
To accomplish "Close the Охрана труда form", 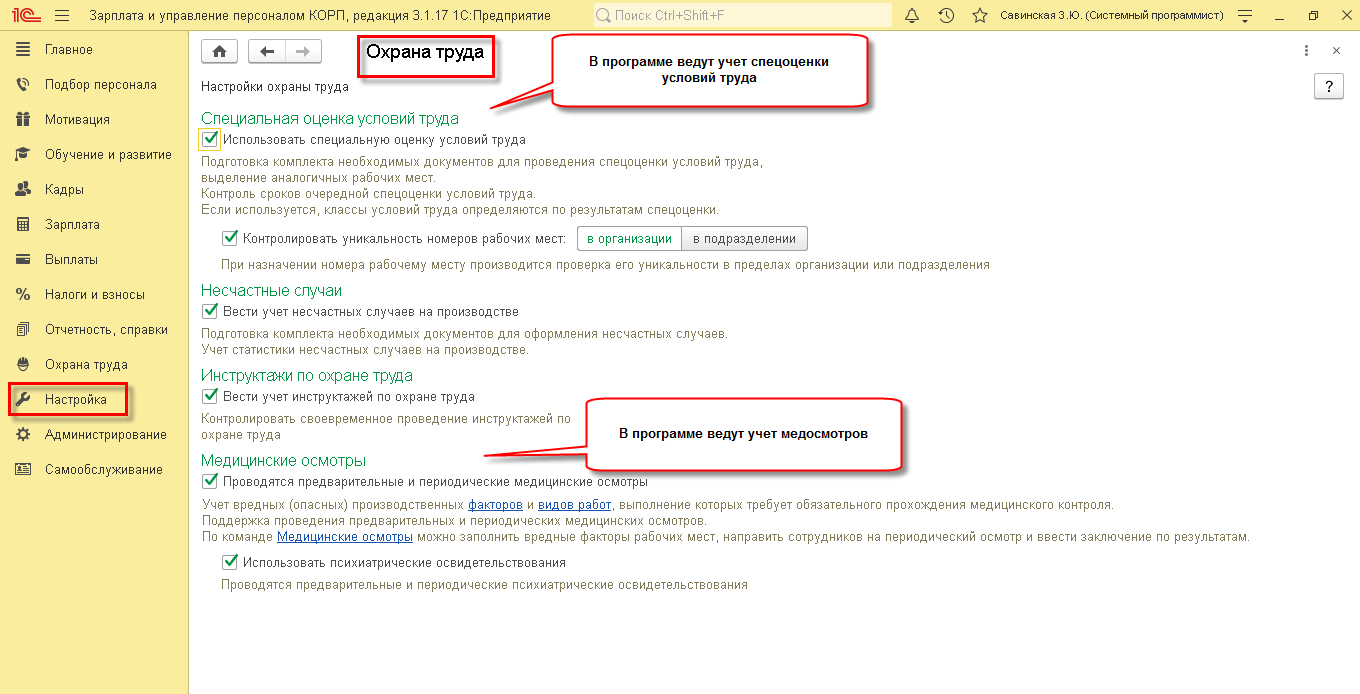I will [1336, 50].
